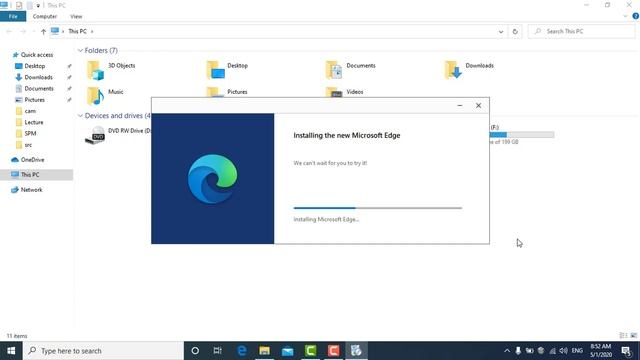Open Cortana circle on taskbar
This screenshot has height=360, width=640.
[195, 351]
